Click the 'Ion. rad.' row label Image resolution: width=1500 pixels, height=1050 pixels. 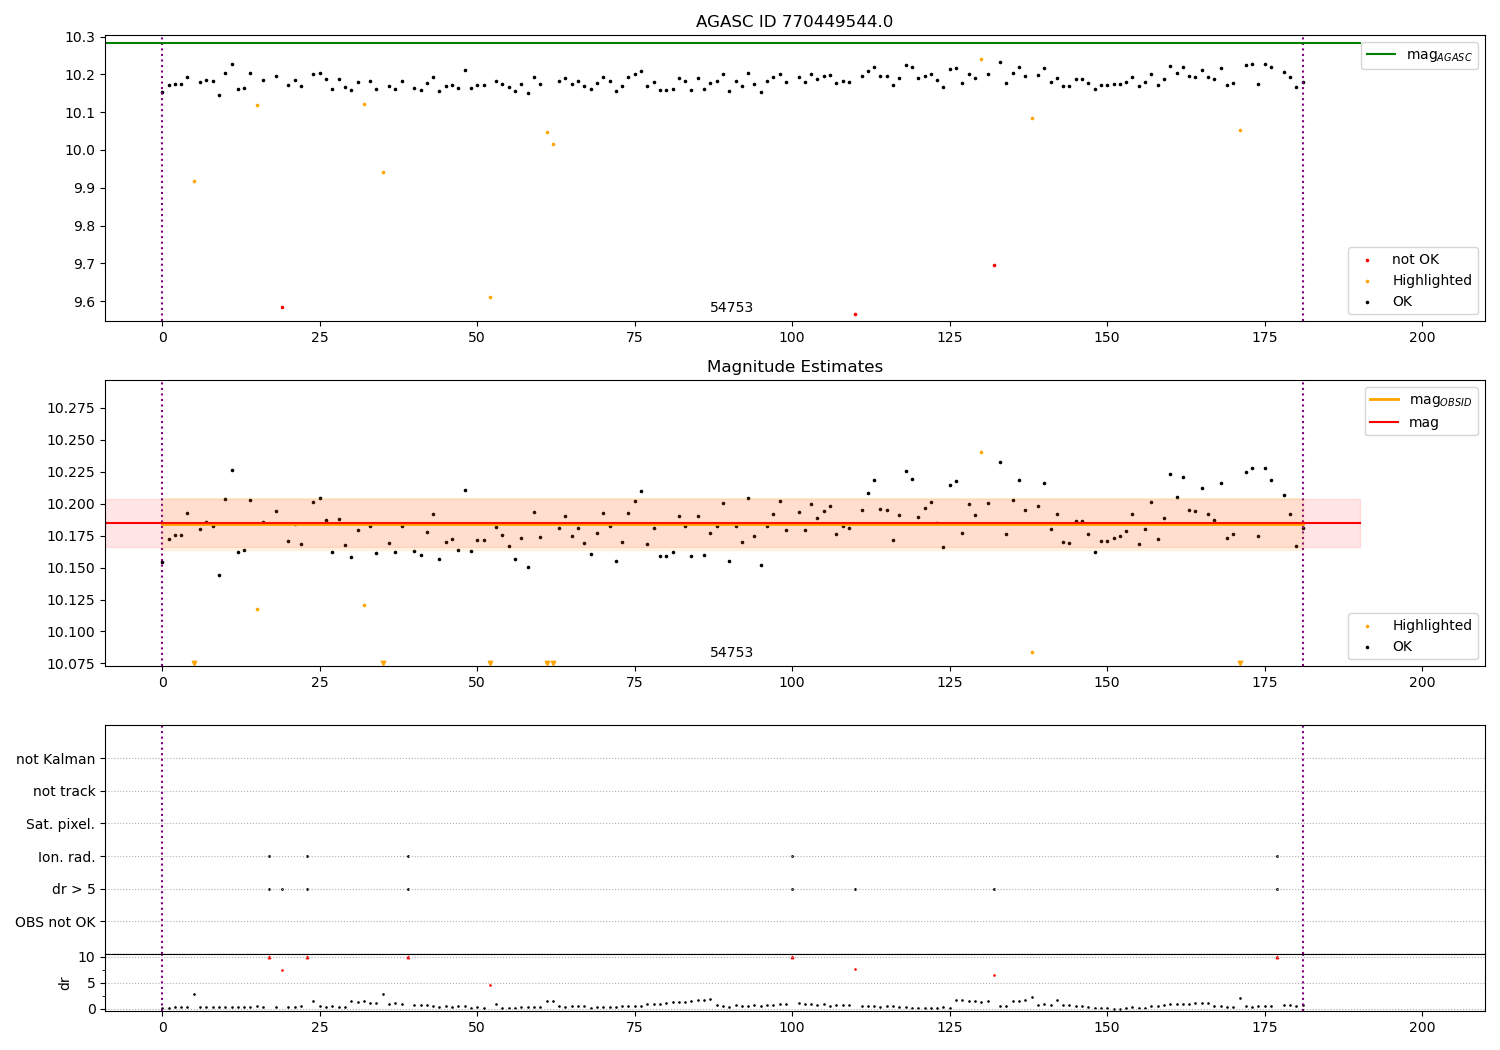tap(67, 857)
